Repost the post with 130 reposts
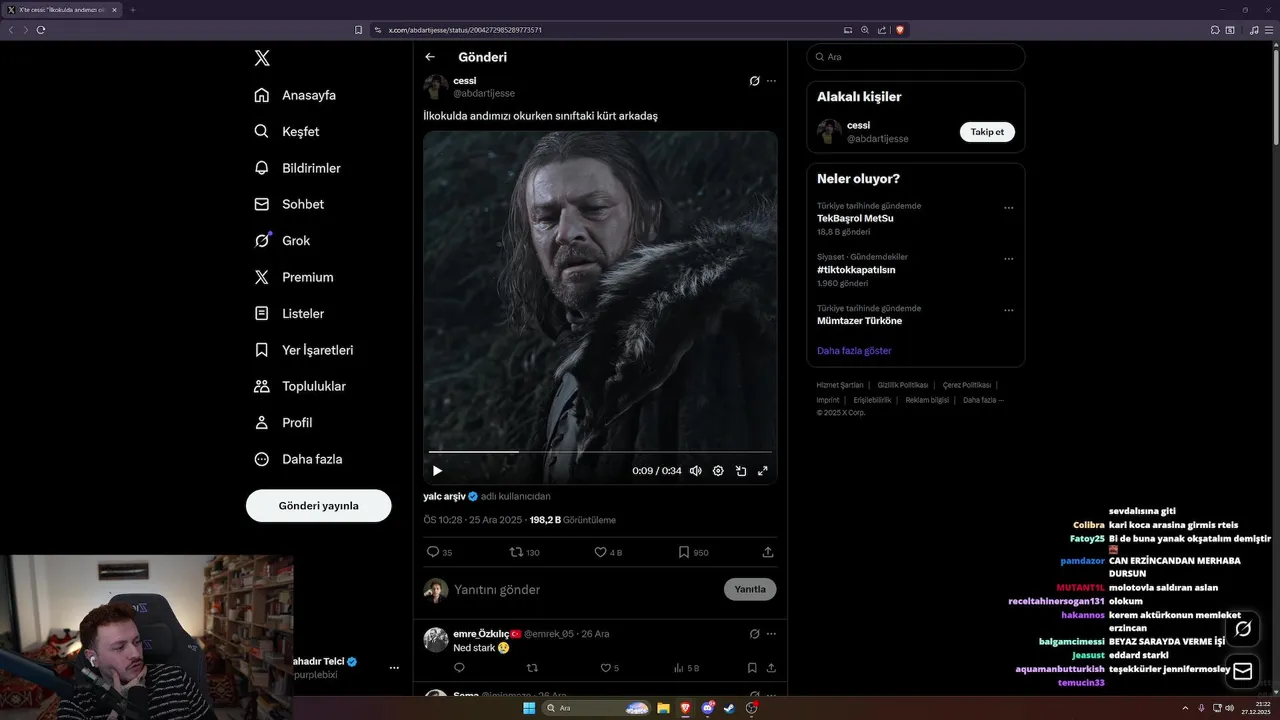This screenshot has width=1280, height=720. pyautogui.click(x=517, y=552)
